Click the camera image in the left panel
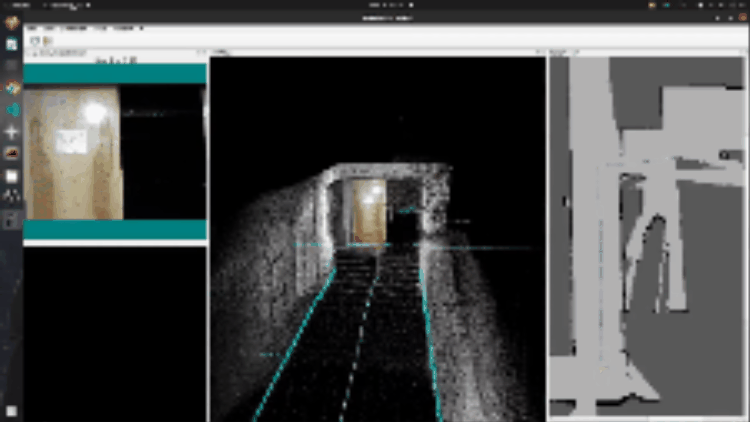750x422 pixels. pyautogui.click(x=72, y=152)
